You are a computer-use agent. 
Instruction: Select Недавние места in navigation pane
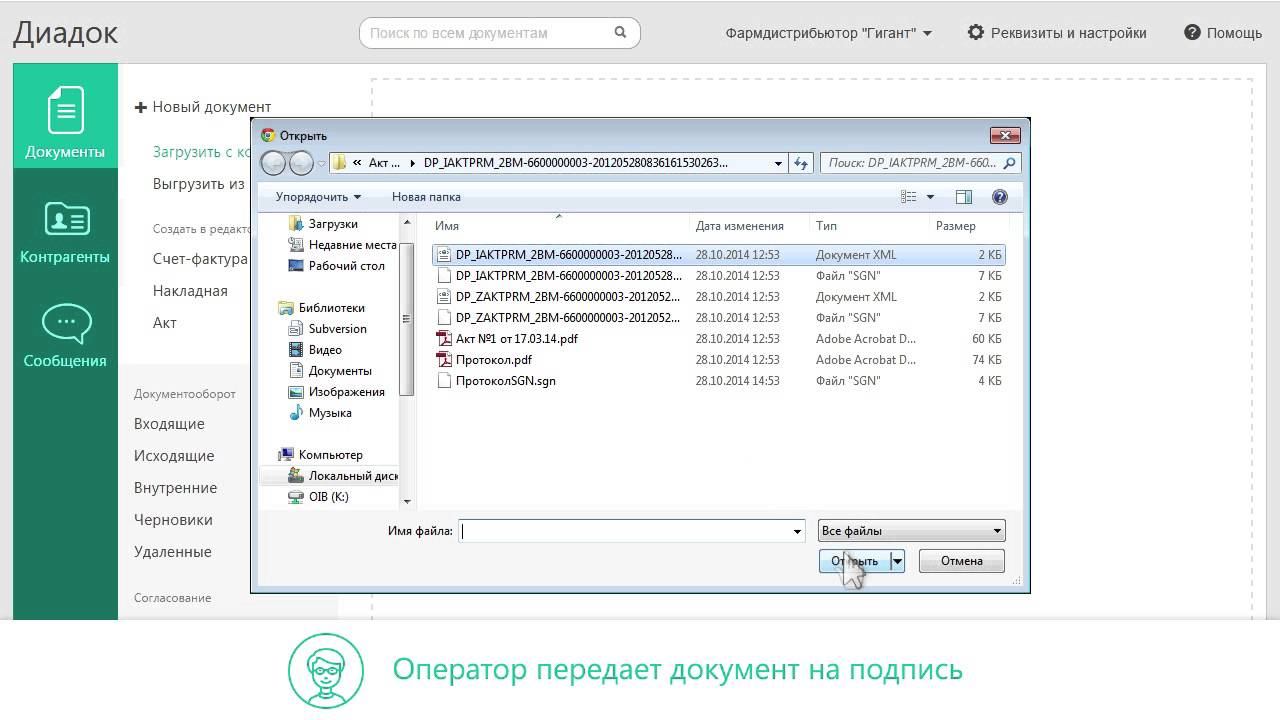pos(342,245)
